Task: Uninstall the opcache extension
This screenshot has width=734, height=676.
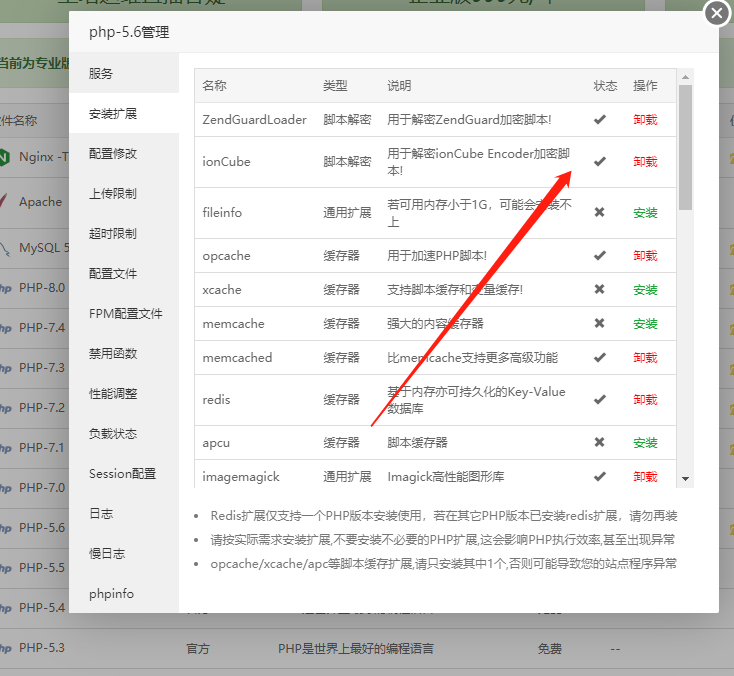Action: point(645,256)
